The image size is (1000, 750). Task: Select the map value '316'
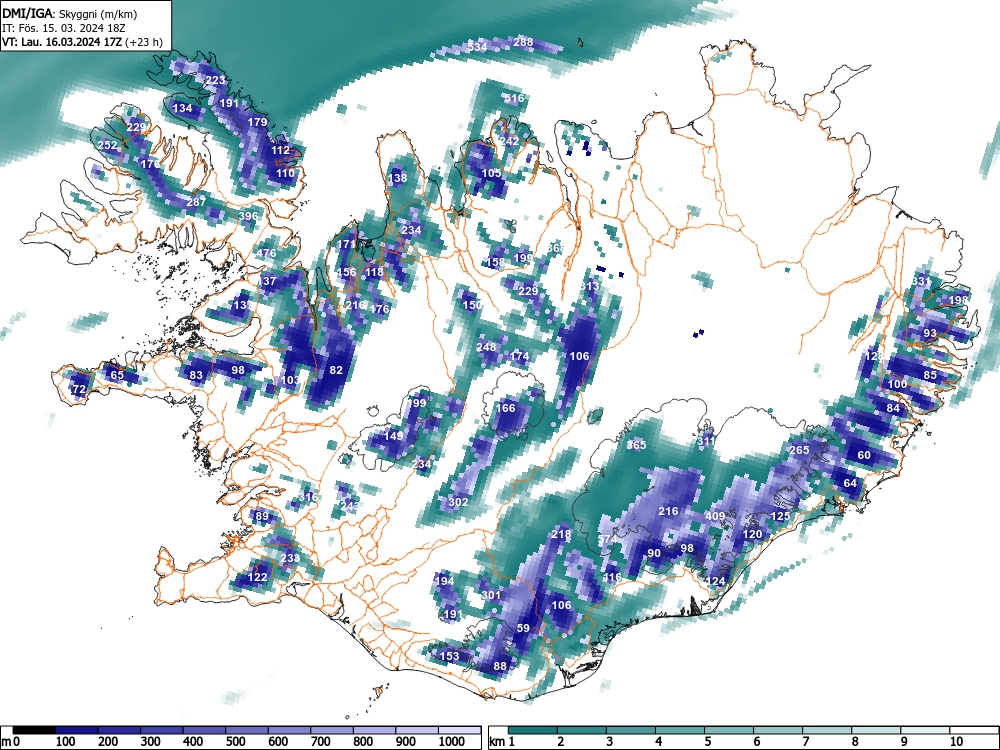pos(309,497)
